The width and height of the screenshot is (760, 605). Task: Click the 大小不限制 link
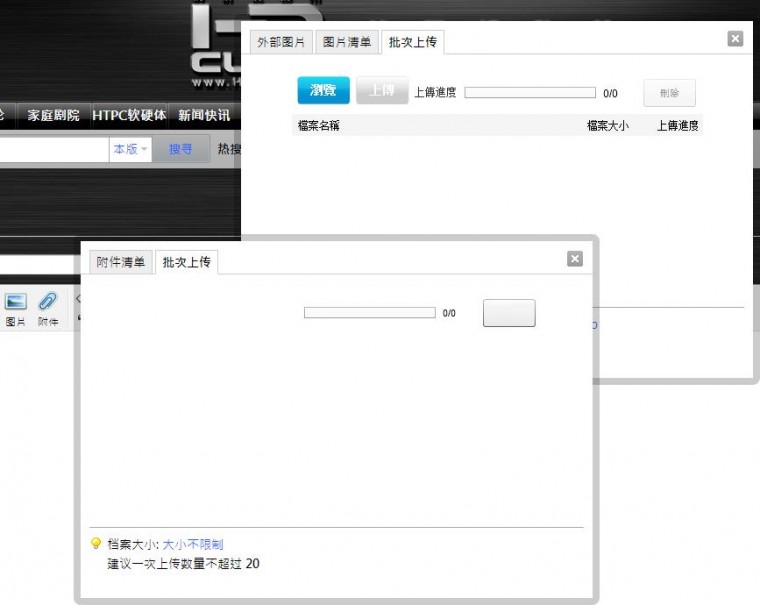coord(192,544)
